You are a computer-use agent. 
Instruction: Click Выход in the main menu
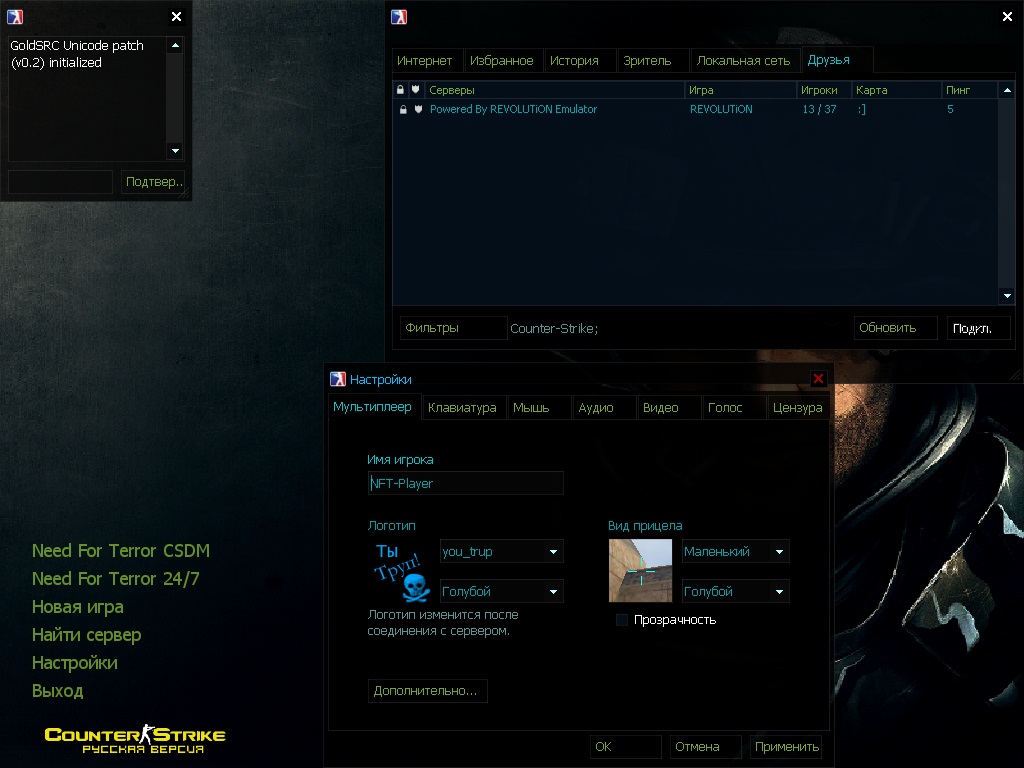[57, 692]
